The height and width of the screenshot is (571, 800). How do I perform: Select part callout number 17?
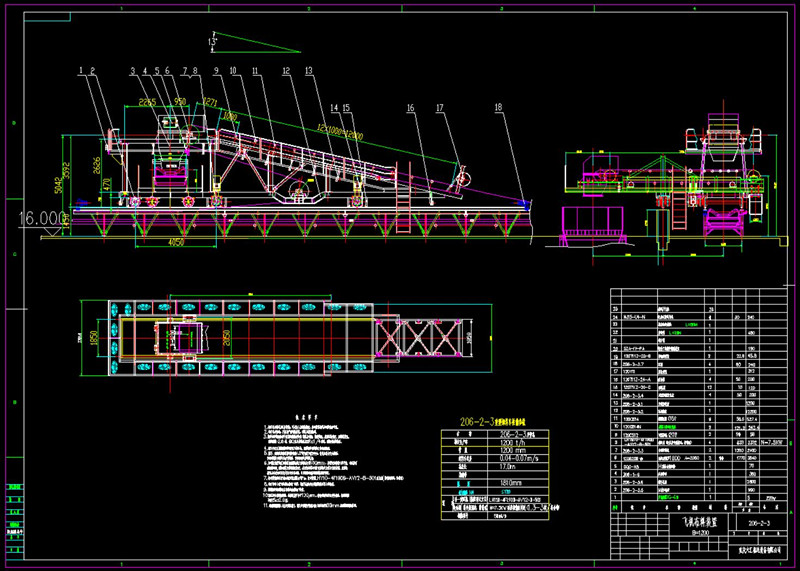[438, 106]
